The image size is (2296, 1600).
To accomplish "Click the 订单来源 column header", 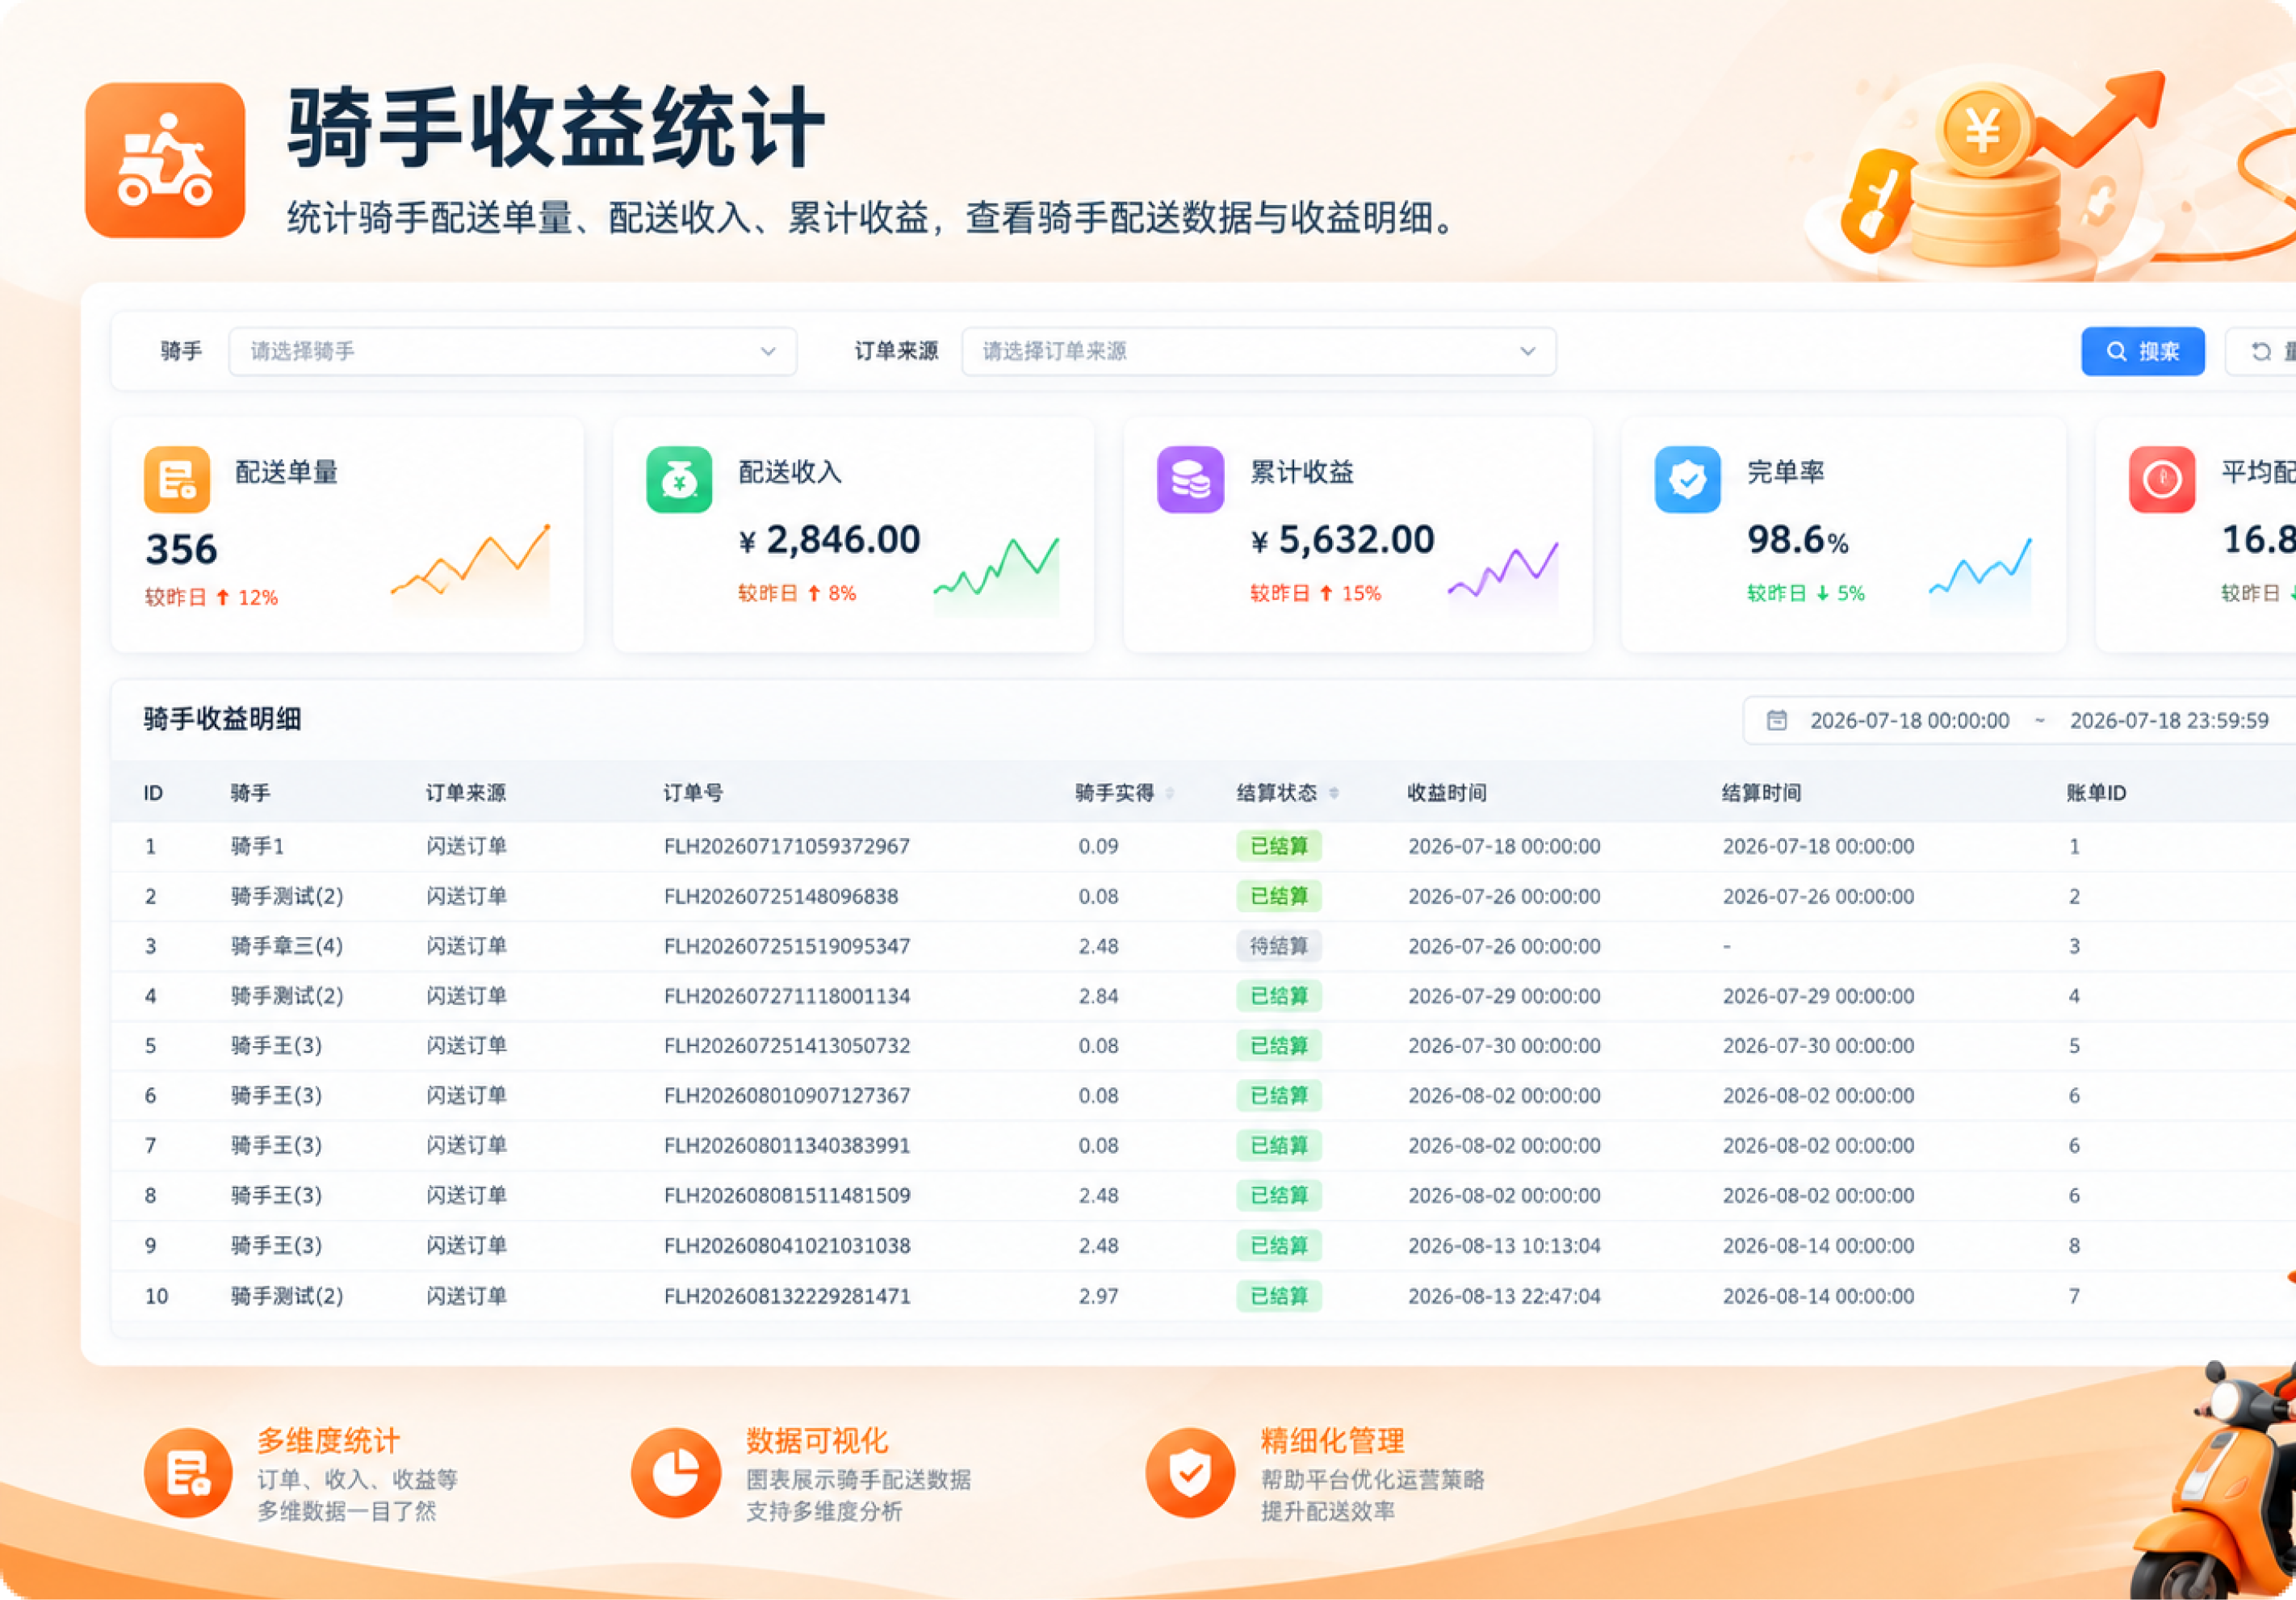I will (465, 793).
